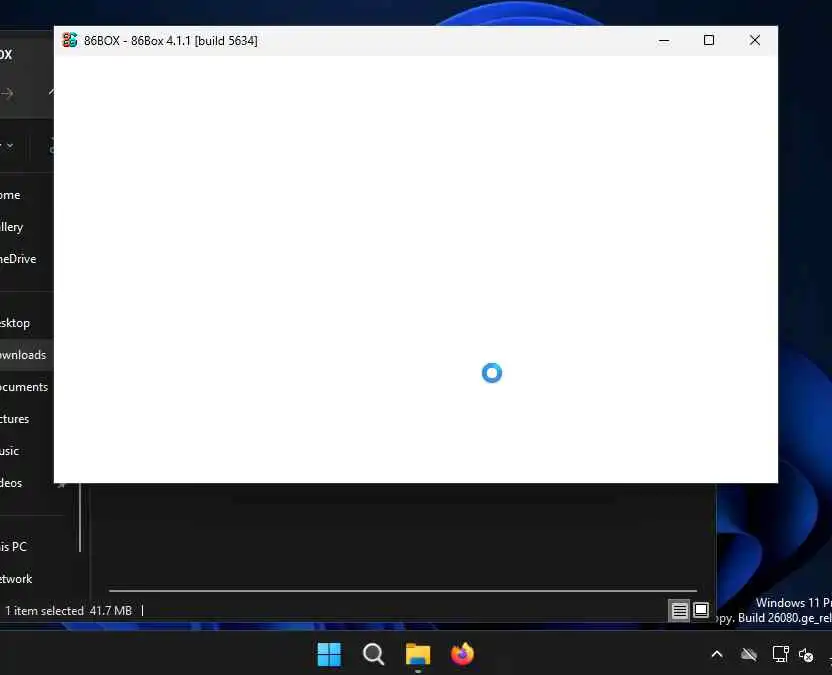Screen dimensions: 832x675
Task: Select This PC in File Explorer sidebar
Action: coord(13,547)
